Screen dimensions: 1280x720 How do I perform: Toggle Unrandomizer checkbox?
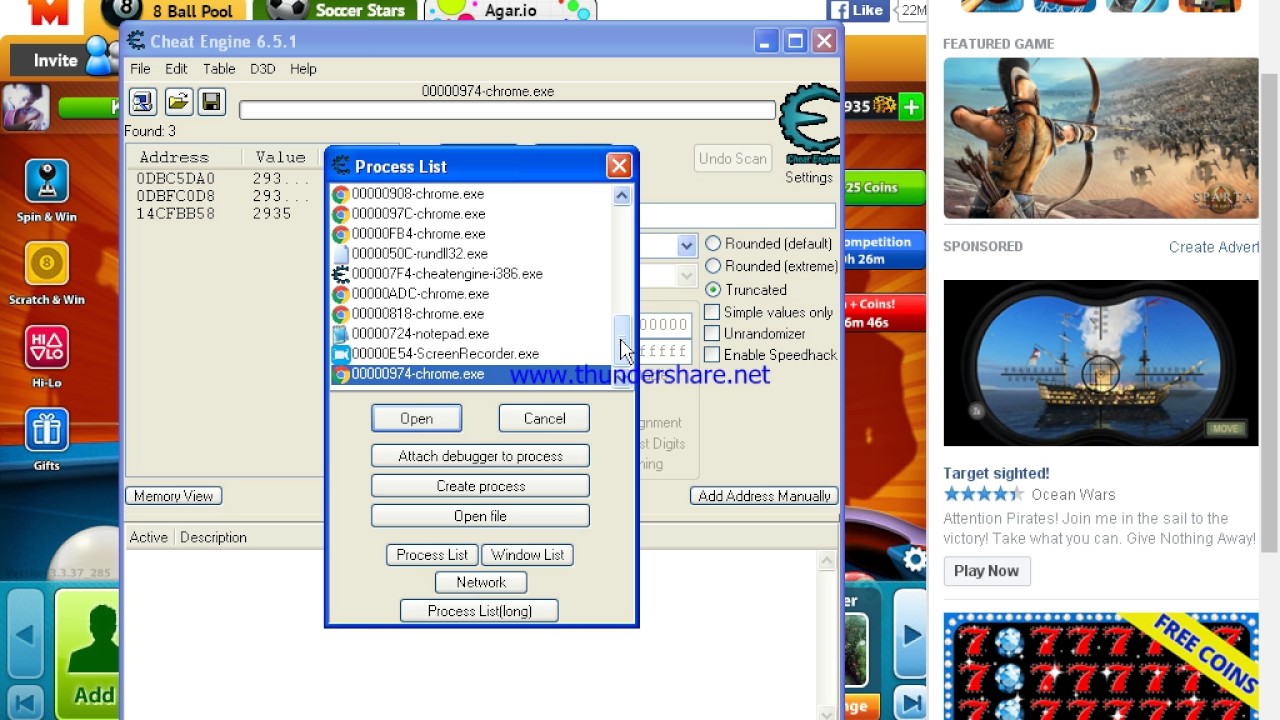pyautogui.click(x=712, y=333)
